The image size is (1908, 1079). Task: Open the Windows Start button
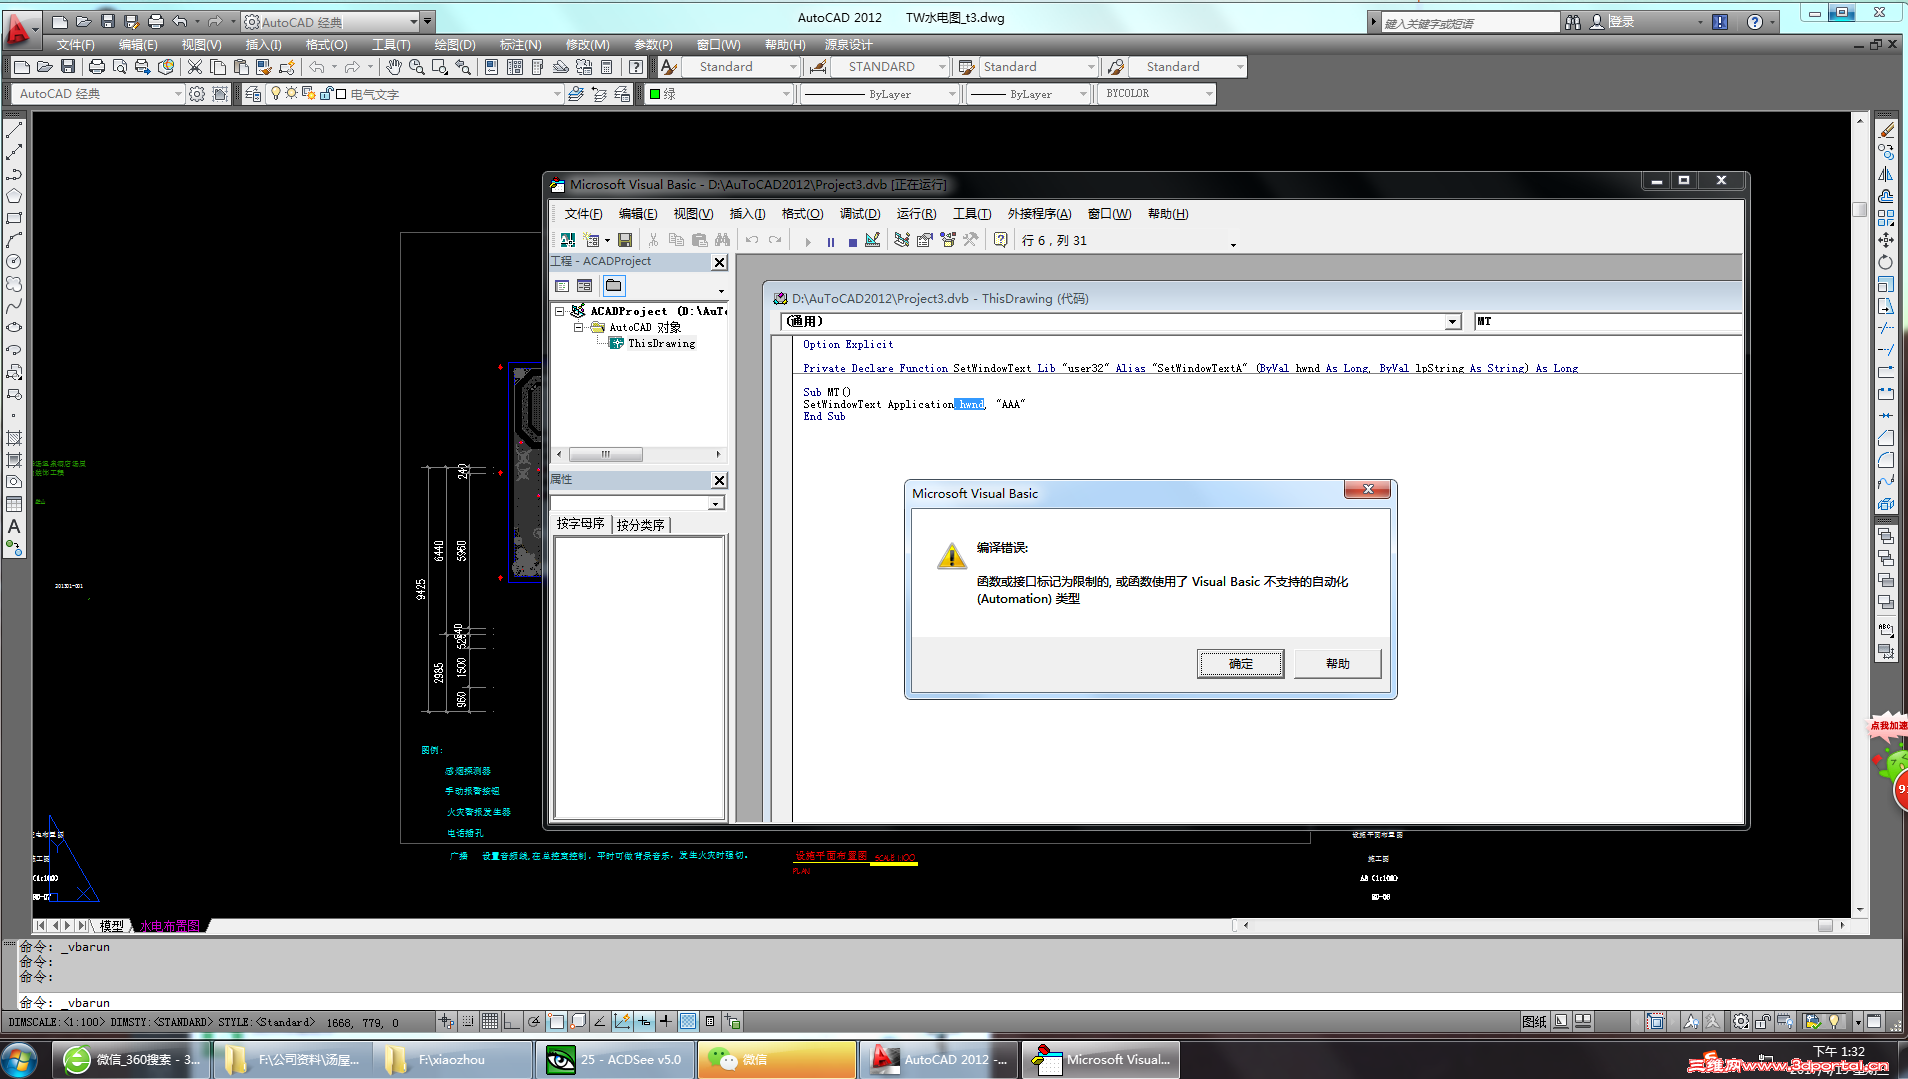(x=20, y=1059)
